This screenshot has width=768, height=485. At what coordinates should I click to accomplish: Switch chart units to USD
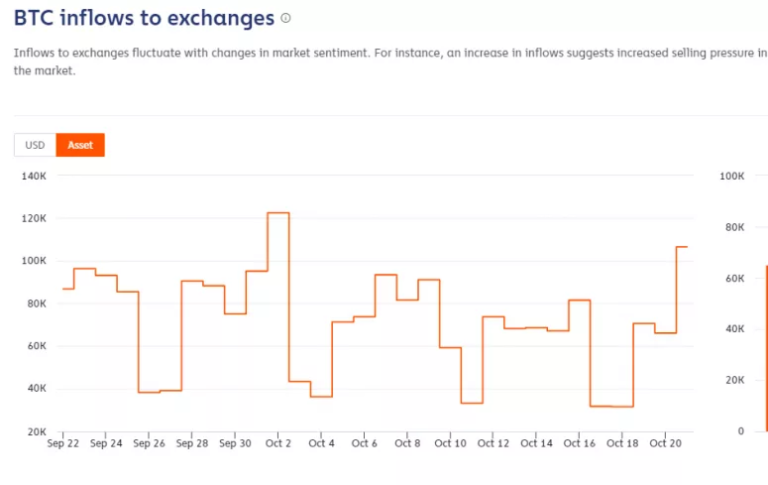tap(35, 145)
